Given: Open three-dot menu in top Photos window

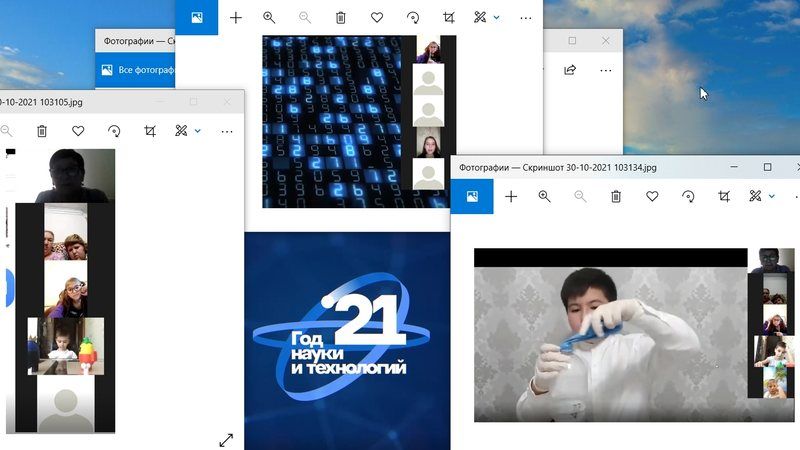Looking at the screenshot, I should click(x=526, y=18).
